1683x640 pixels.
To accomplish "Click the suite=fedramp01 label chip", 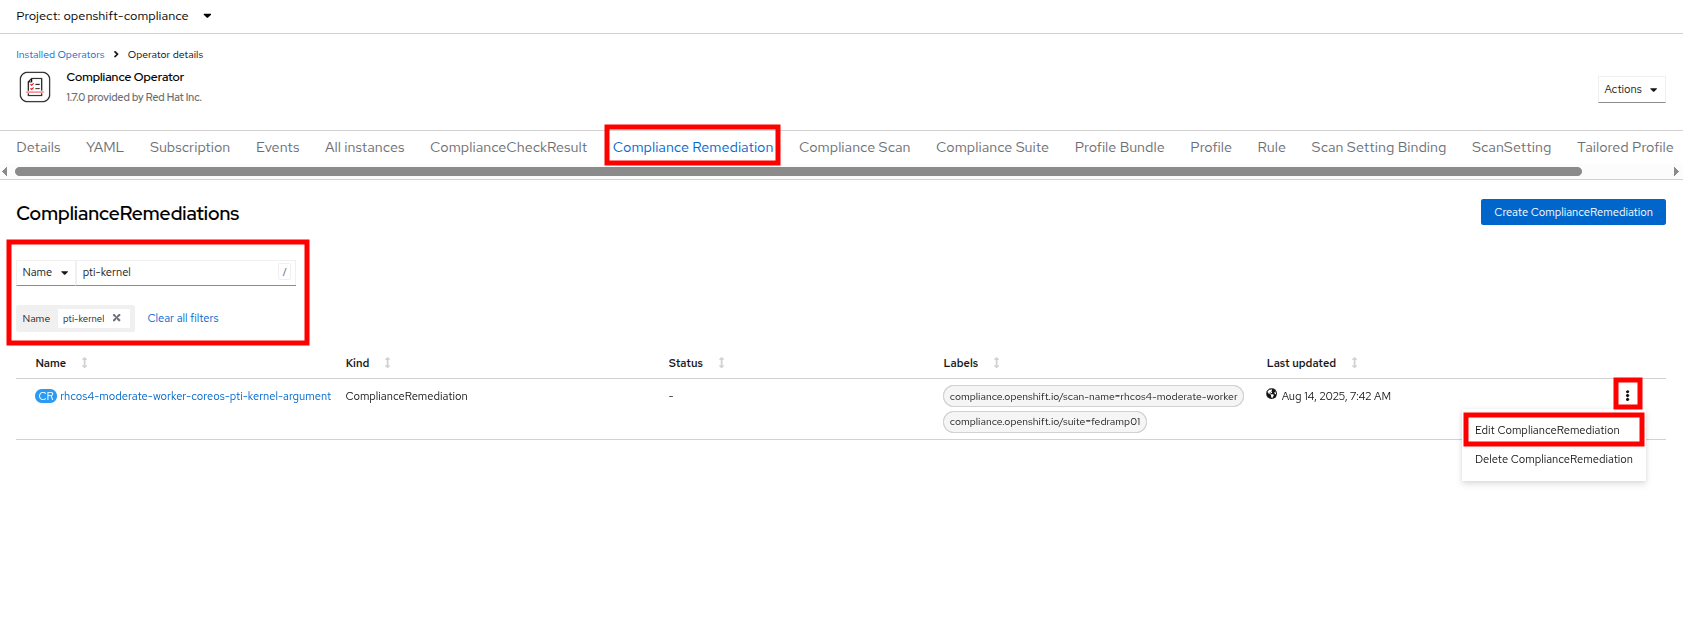I will pyautogui.click(x=1045, y=422).
